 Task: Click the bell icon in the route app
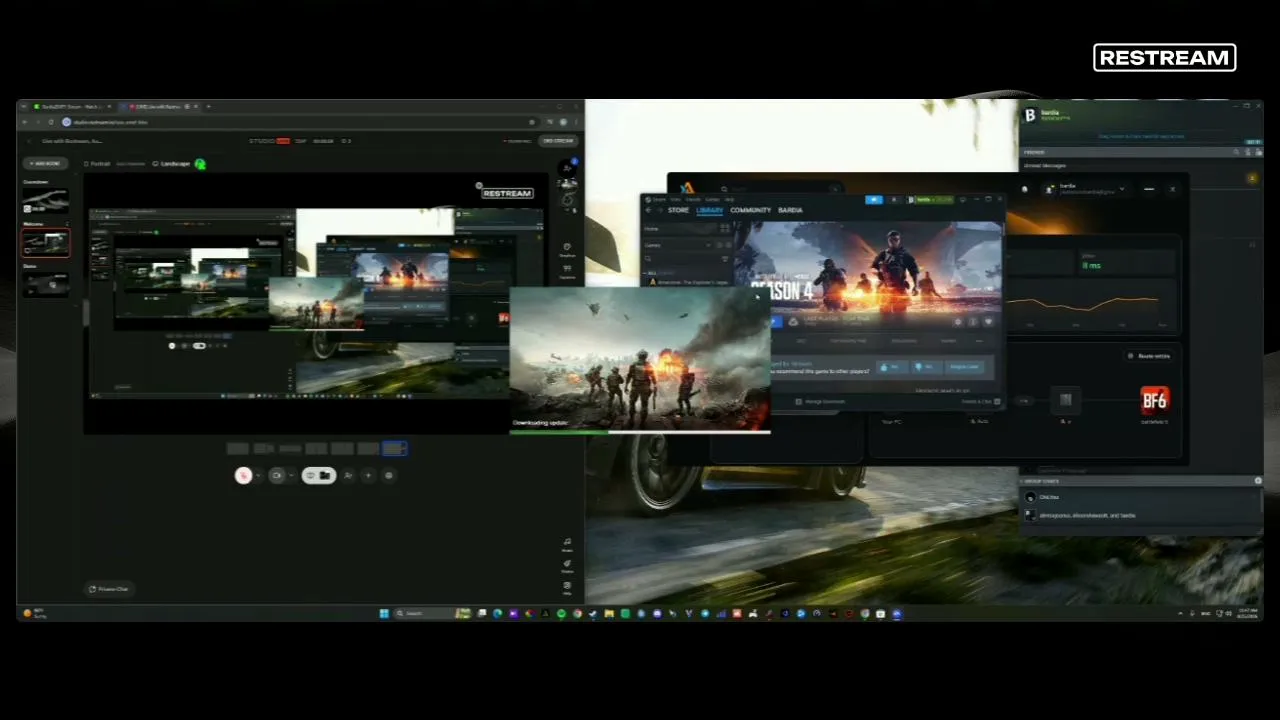coord(1024,189)
